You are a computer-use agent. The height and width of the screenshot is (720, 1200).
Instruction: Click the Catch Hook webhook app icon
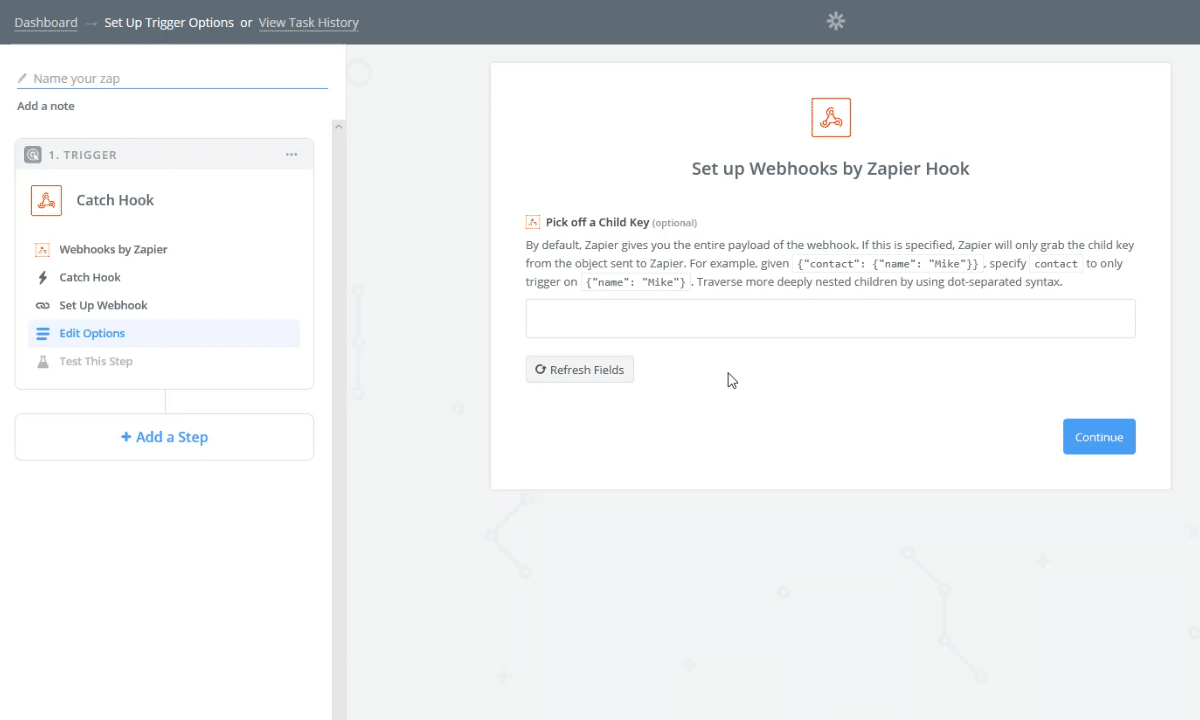pyautogui.click(x=46, y=200)
